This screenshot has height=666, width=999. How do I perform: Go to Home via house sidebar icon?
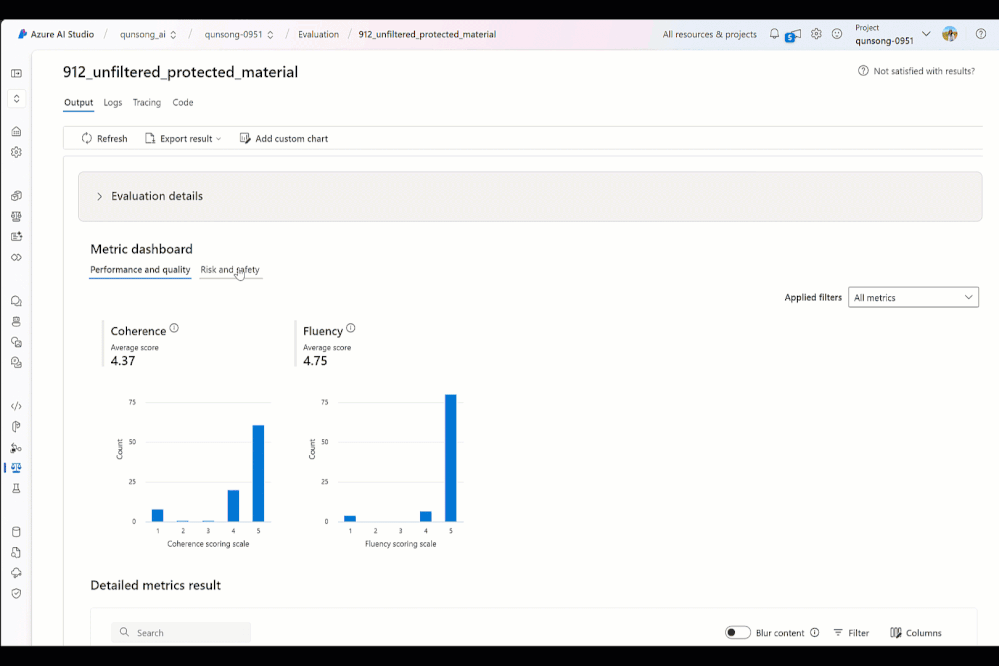point(17,131)
